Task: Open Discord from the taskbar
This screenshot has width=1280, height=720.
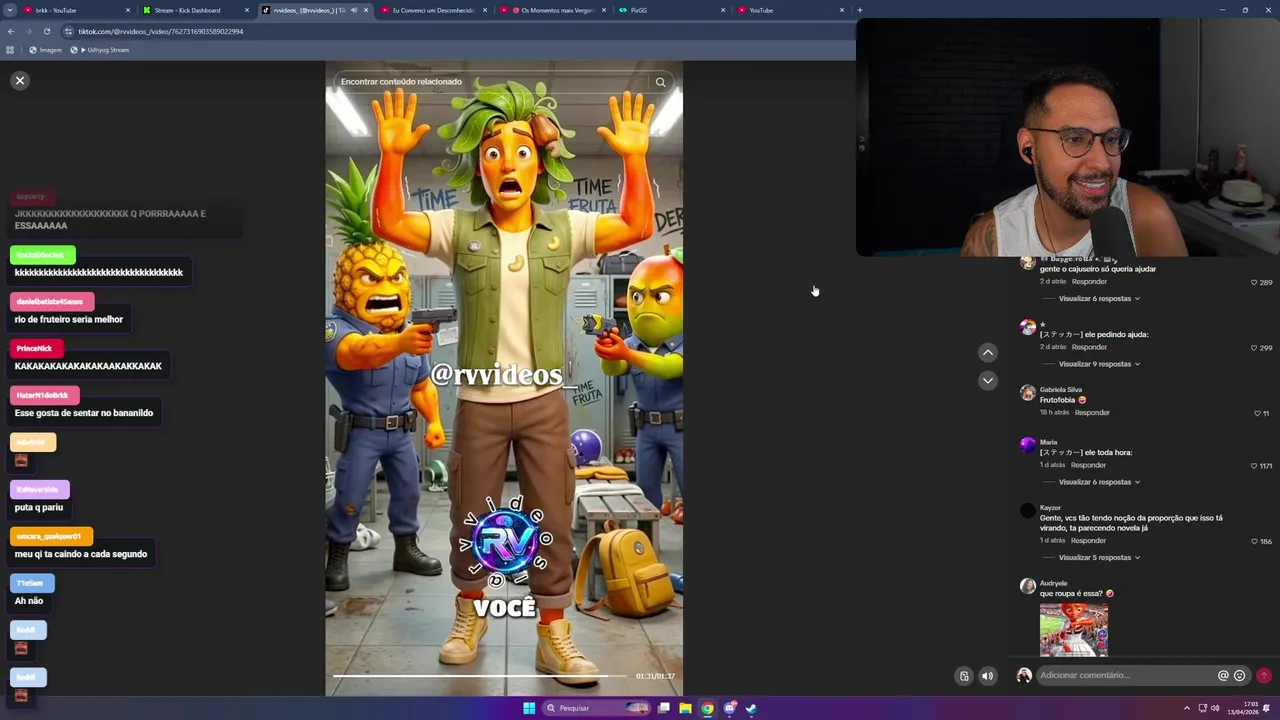Action: [730, 708]
